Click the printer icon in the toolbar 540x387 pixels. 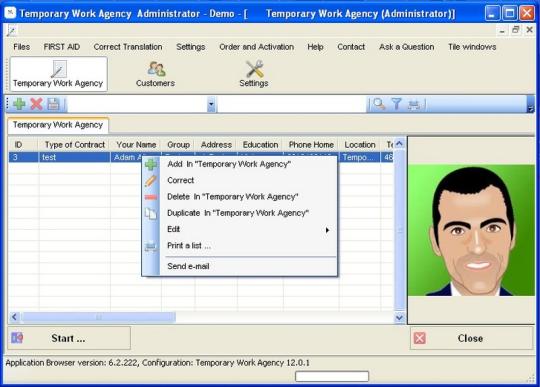(x=414, y=104)
